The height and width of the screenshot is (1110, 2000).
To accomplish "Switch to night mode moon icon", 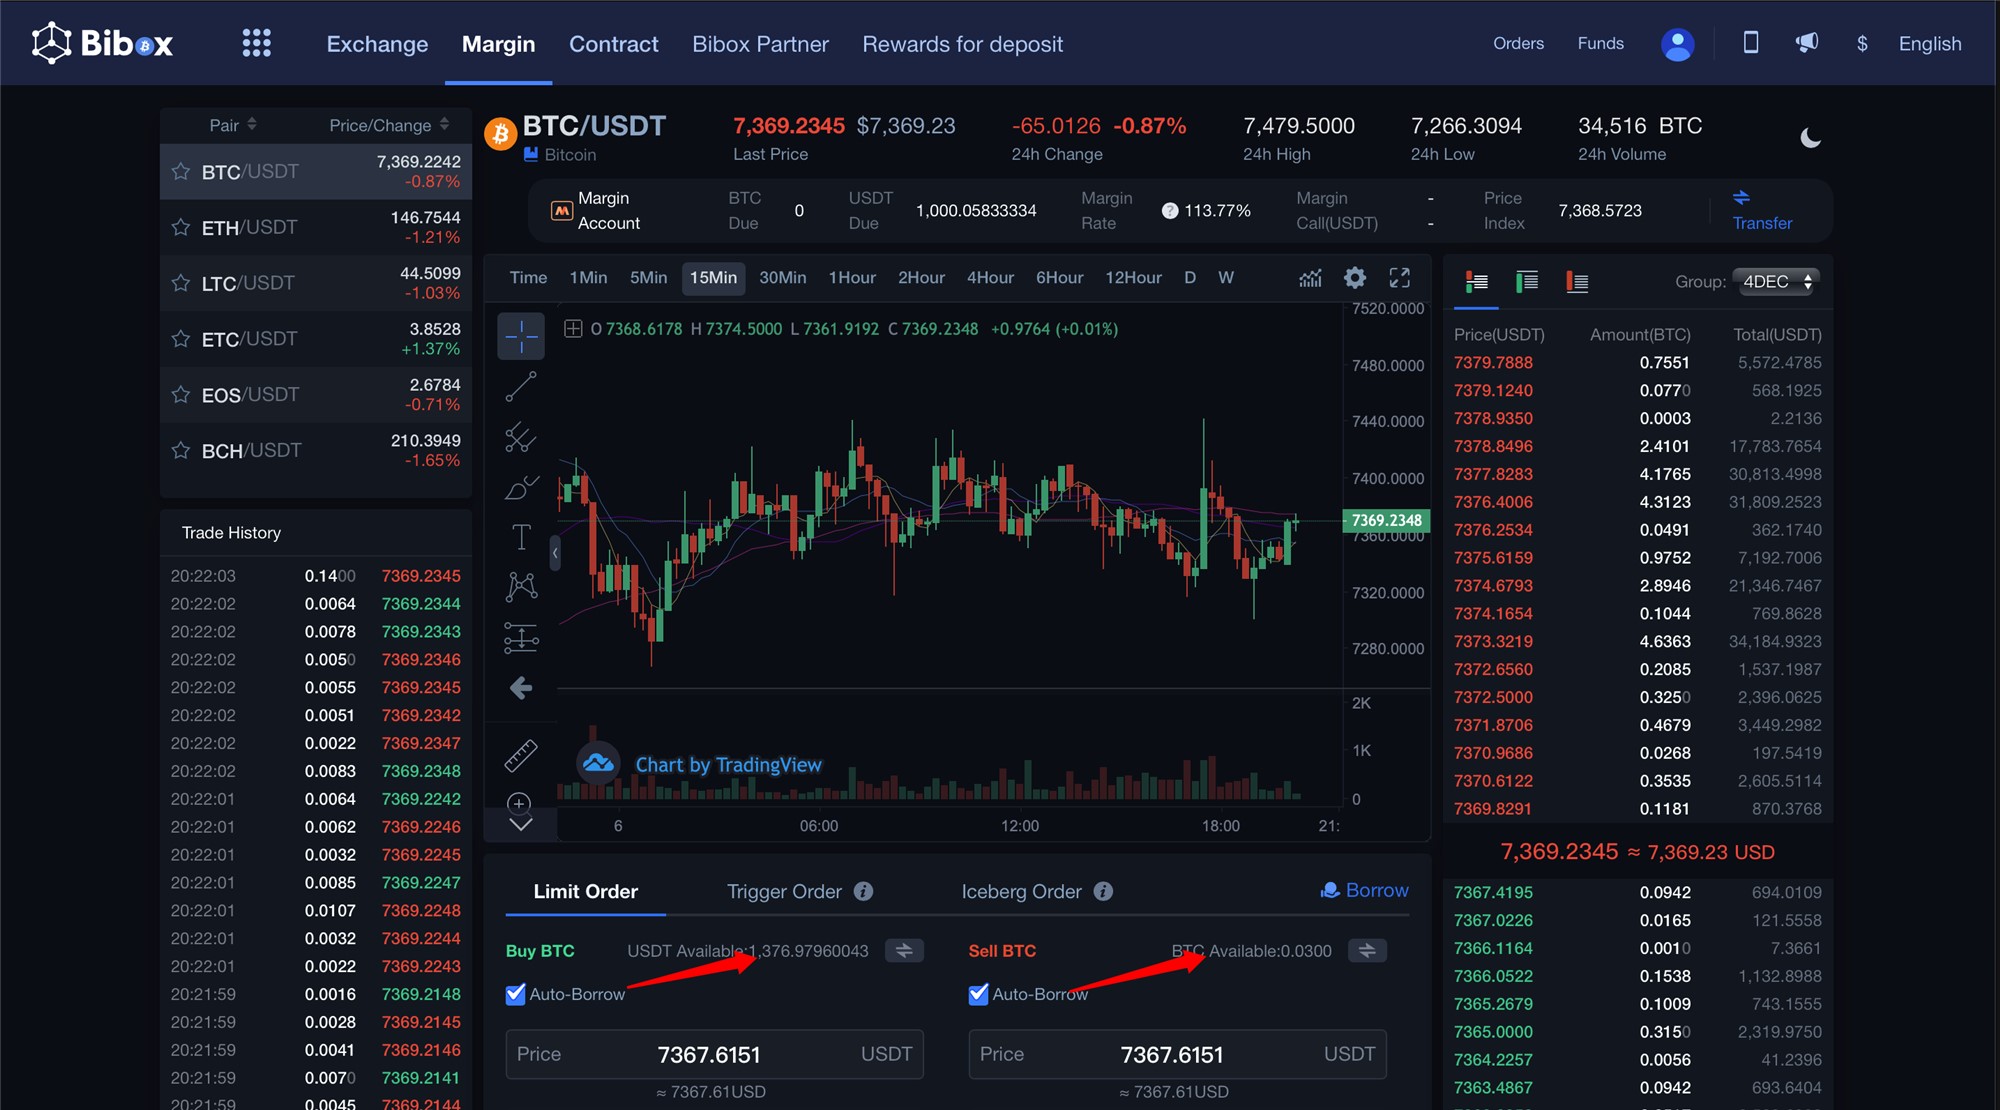I will tap(1810, 138).
